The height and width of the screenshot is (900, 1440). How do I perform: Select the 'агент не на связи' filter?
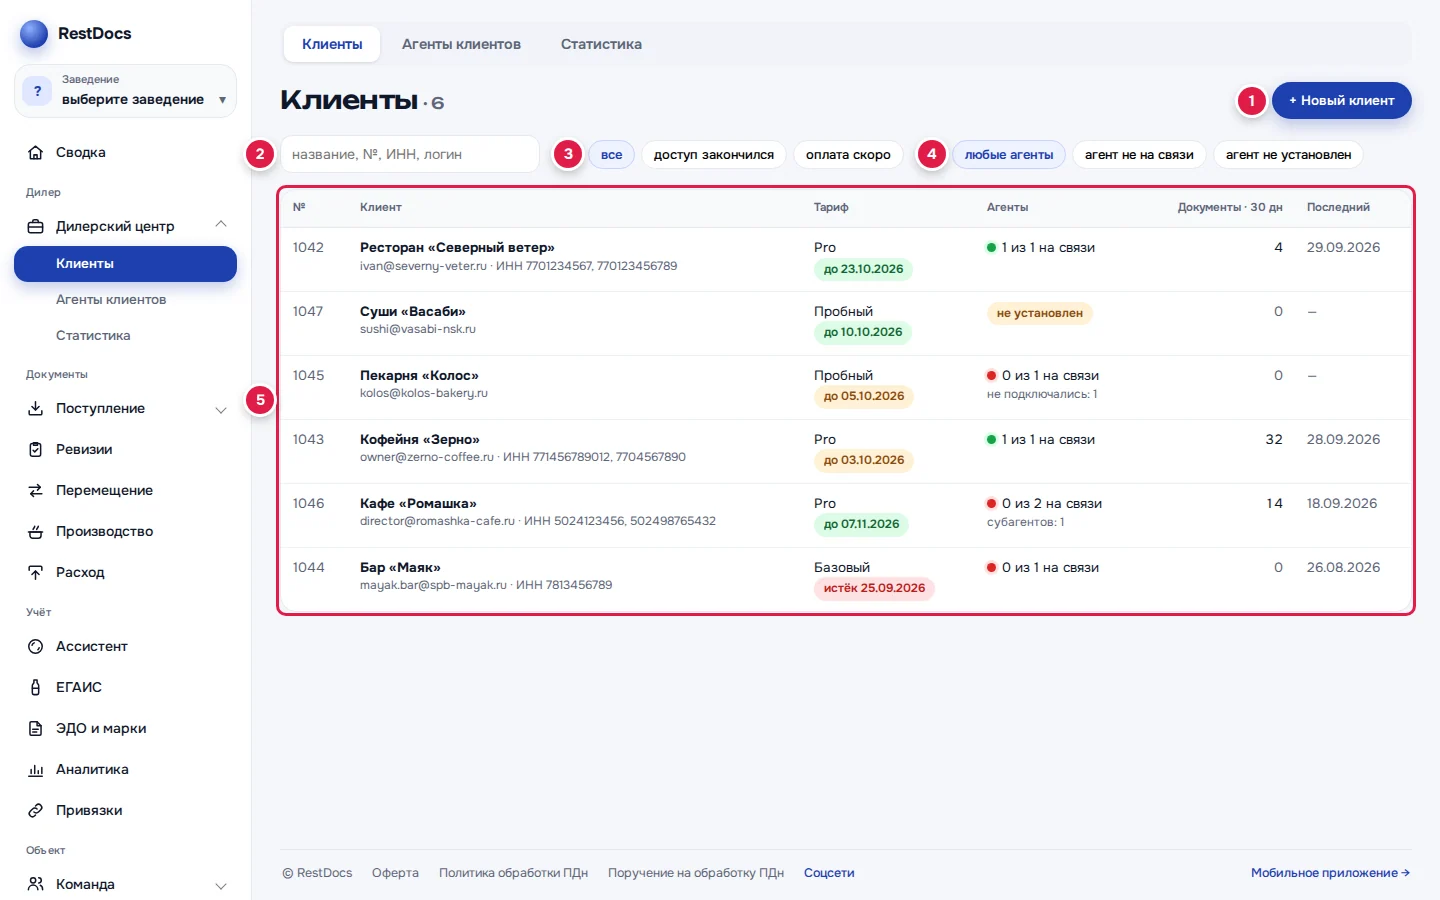pyautogui.click(x=1139, y=155)
